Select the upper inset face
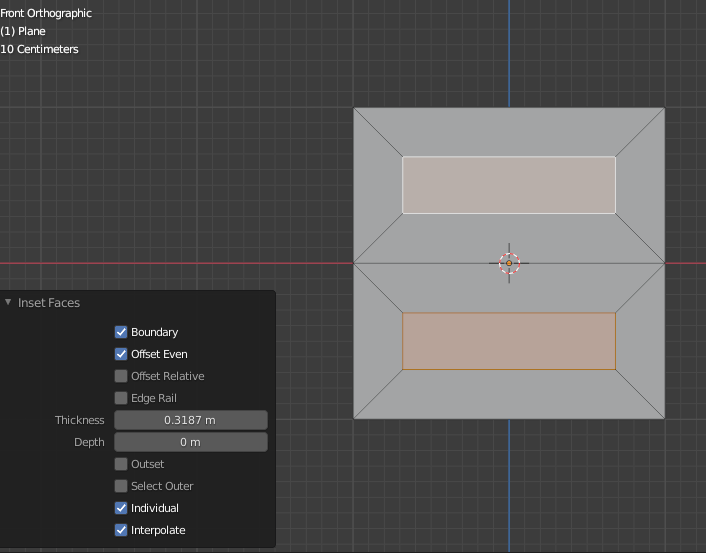This screenshot has height=553, width=706. [x=509, y=185]
